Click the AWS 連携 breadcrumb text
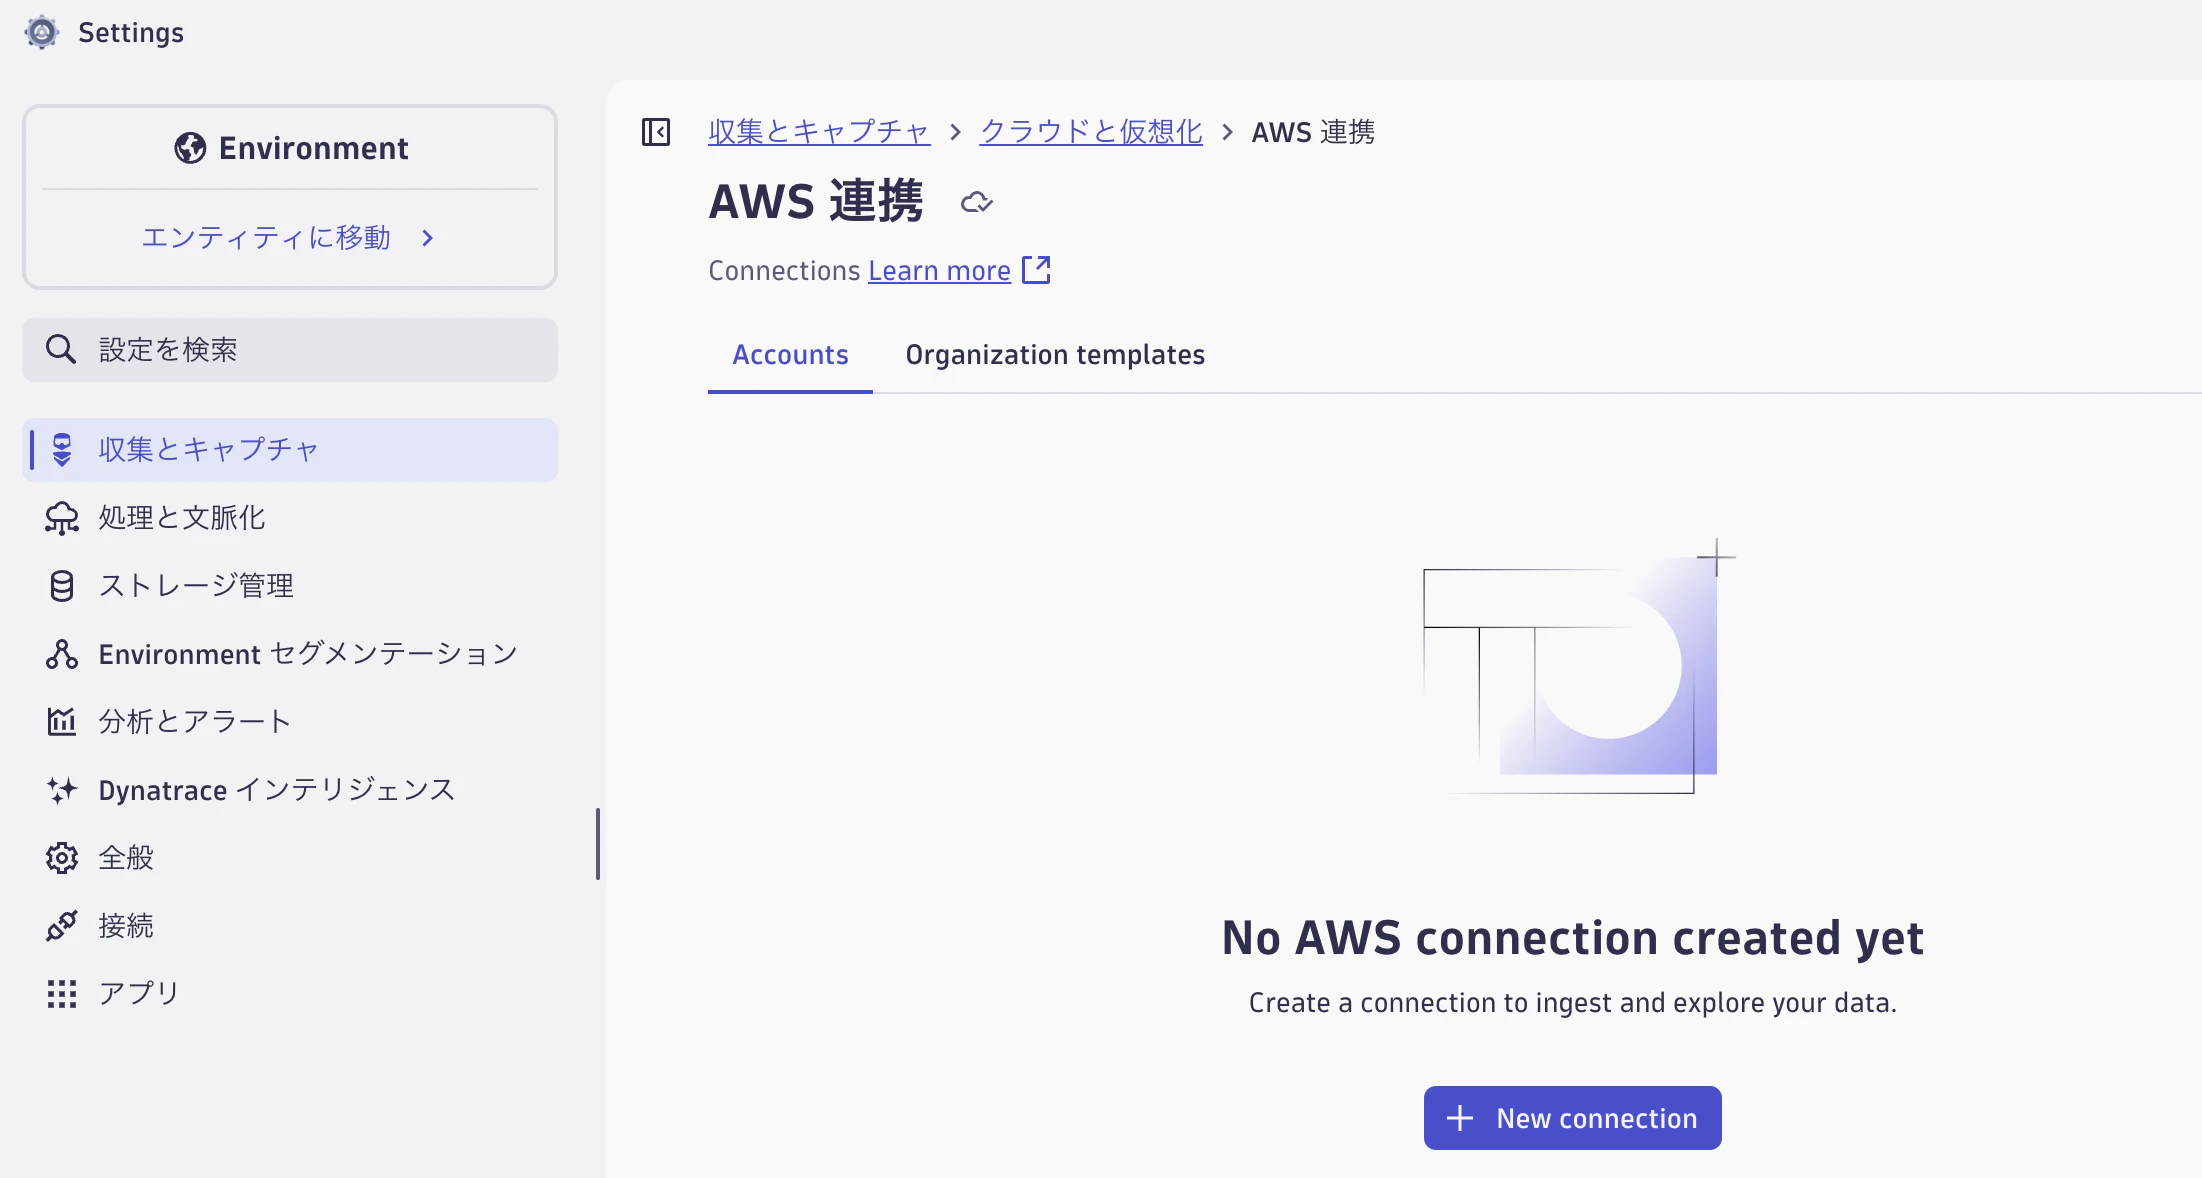This screenshot has width=2202, height=1178. tap(1313, 132)
